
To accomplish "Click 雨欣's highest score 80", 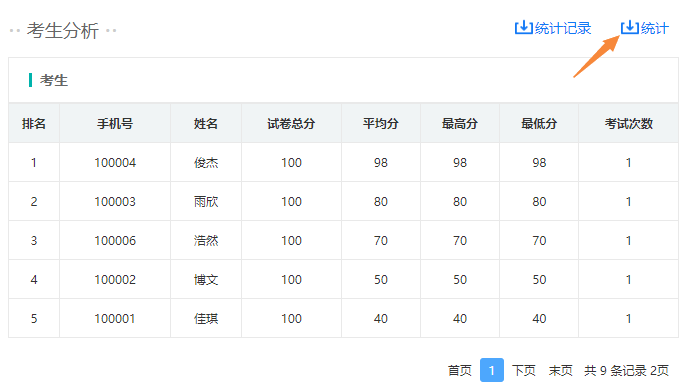I will pos(460,202).
